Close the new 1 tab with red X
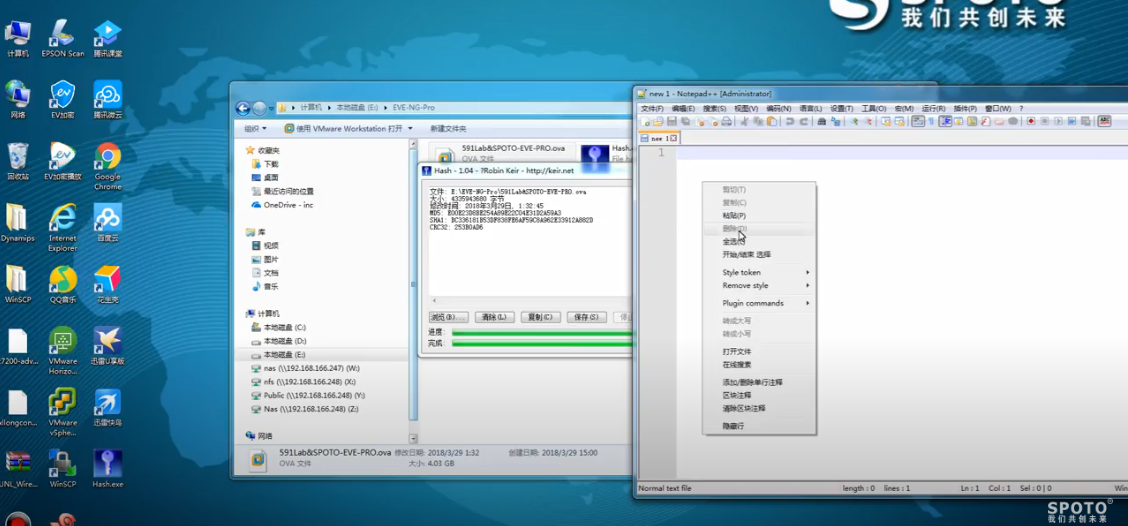 [x=673, y=138]
